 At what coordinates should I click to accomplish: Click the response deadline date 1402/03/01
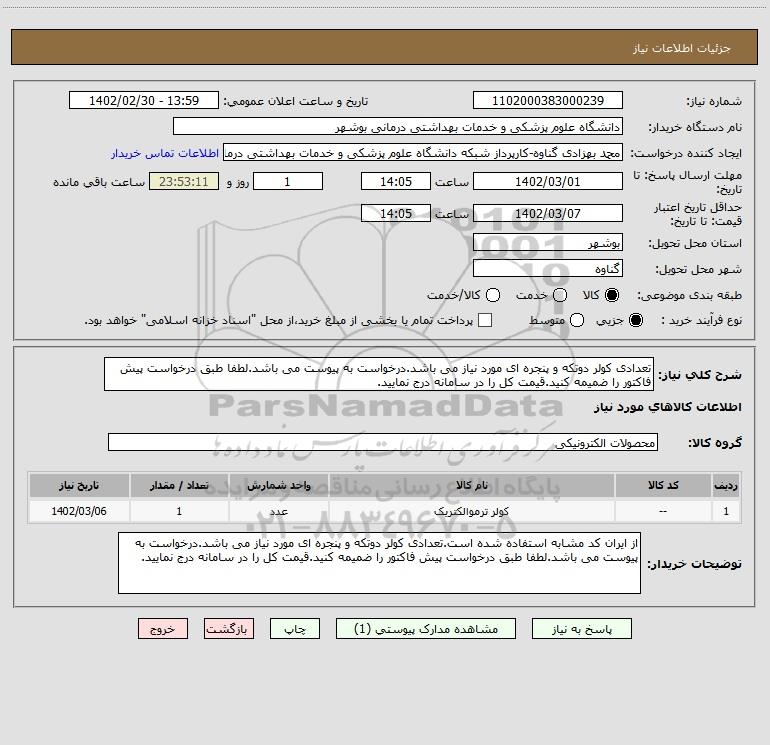click(x=548, y=181)
